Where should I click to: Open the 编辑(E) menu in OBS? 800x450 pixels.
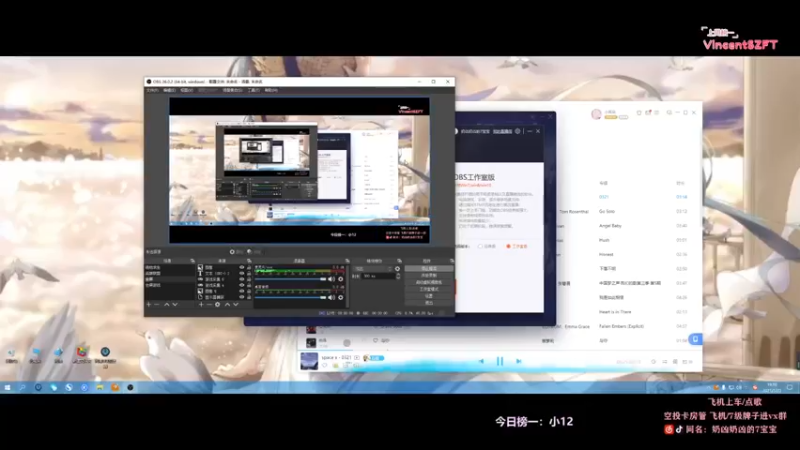[x=169, y=90]
